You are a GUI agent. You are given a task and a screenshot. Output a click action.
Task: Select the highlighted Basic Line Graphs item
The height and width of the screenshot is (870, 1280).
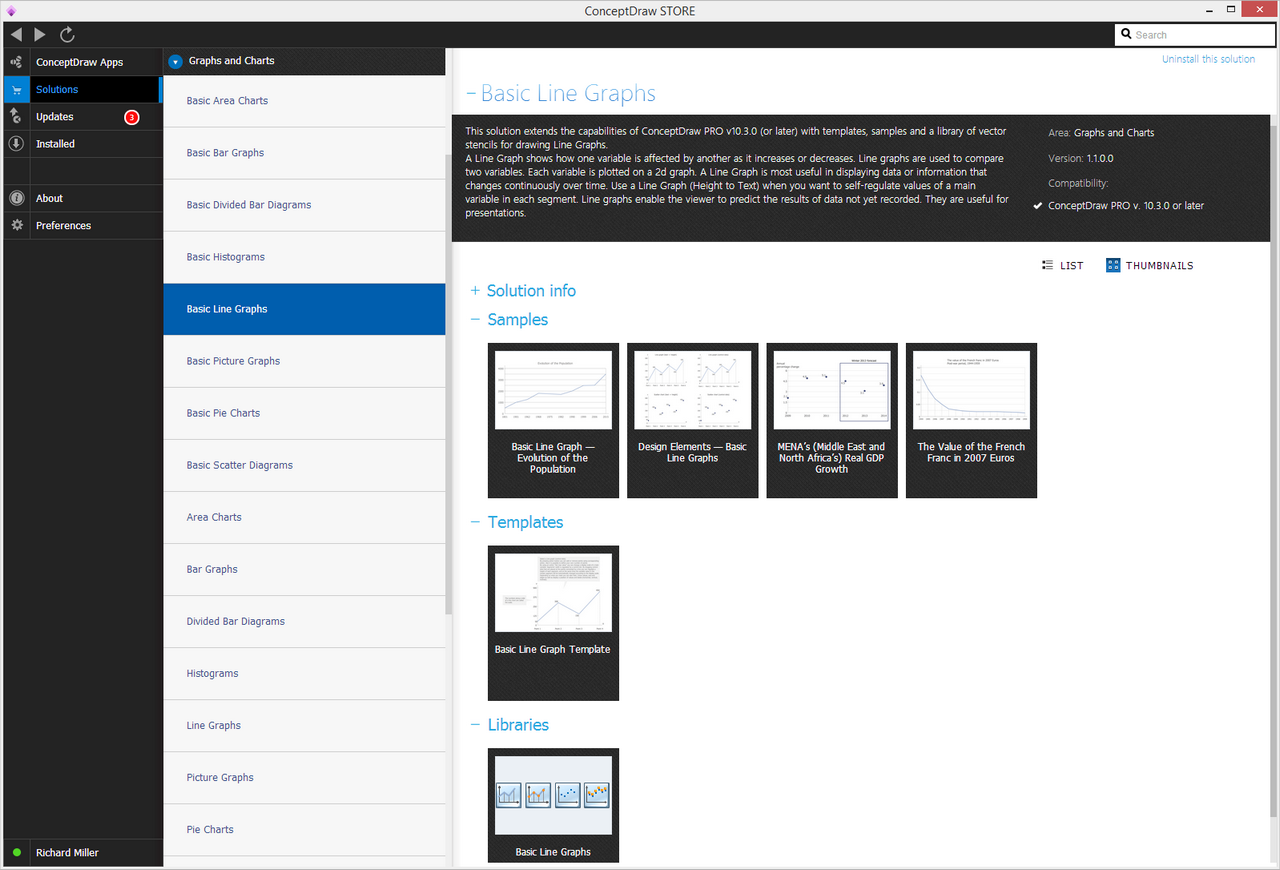304,309
